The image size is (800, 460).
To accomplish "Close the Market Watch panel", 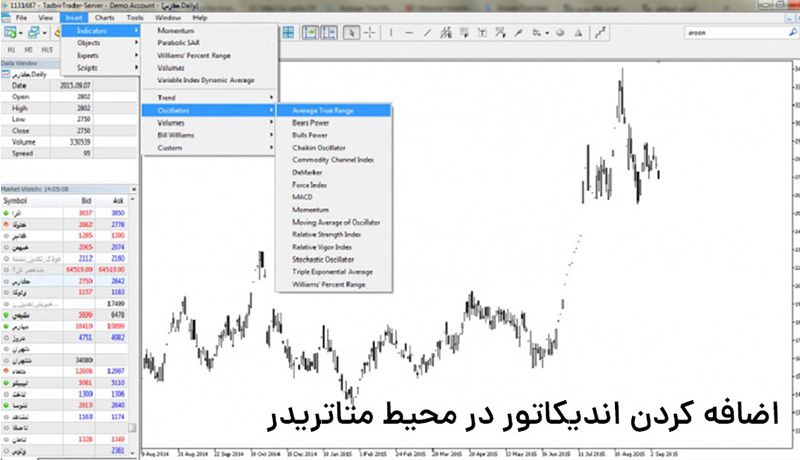I will pyautogui.click(x=134, y=189).
